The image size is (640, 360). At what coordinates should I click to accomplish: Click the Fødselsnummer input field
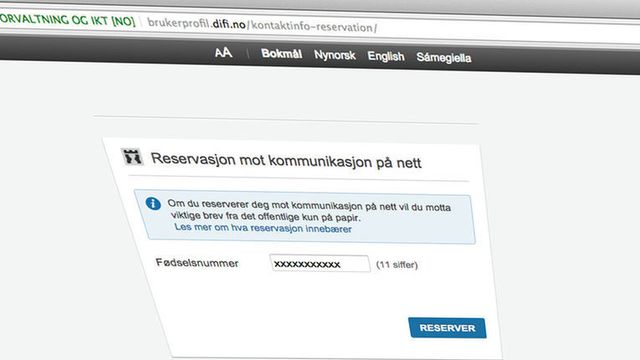click(320, 264)
